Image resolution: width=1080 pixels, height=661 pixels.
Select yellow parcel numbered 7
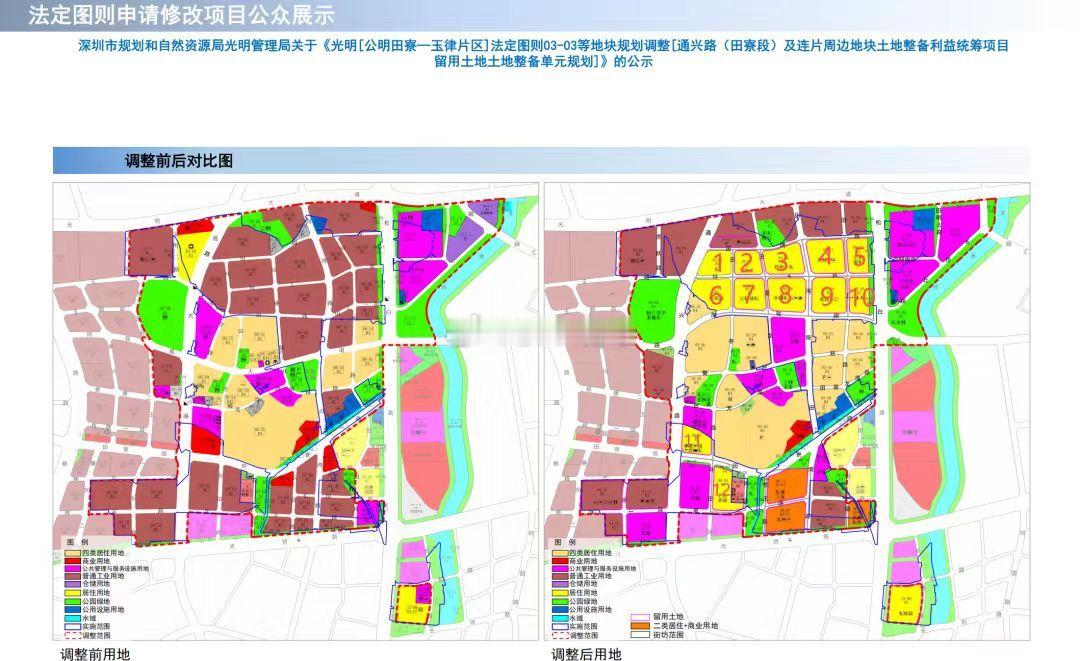coord(749,295)
